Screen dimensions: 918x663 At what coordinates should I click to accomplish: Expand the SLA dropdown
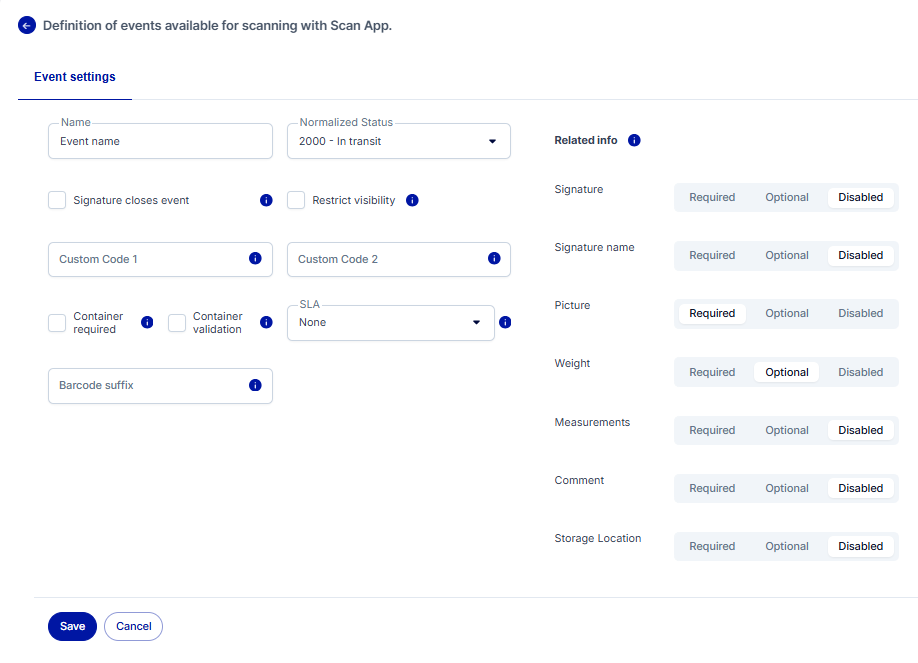390,323
